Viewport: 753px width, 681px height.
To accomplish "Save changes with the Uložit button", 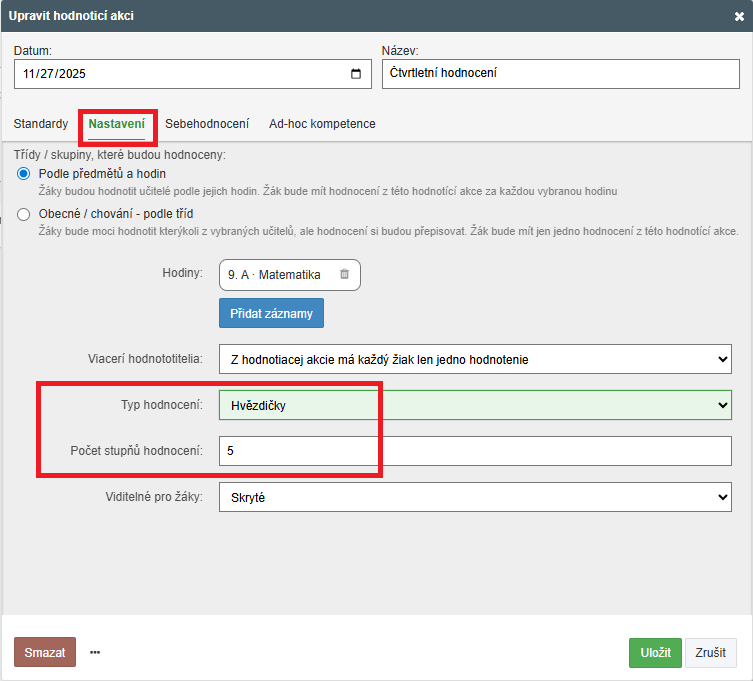I will coord(655,652).
